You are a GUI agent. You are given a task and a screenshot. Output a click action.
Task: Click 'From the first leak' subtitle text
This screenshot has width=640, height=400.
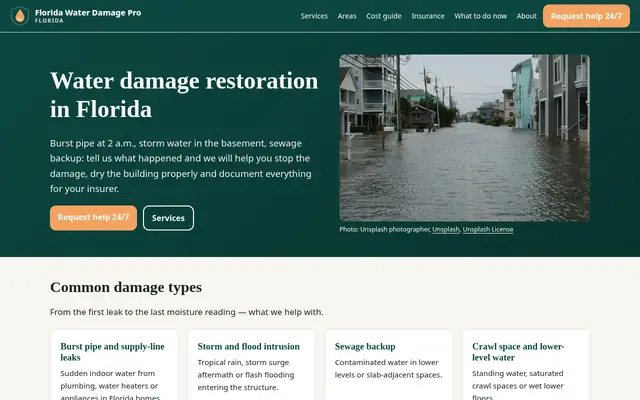point(187,312)
